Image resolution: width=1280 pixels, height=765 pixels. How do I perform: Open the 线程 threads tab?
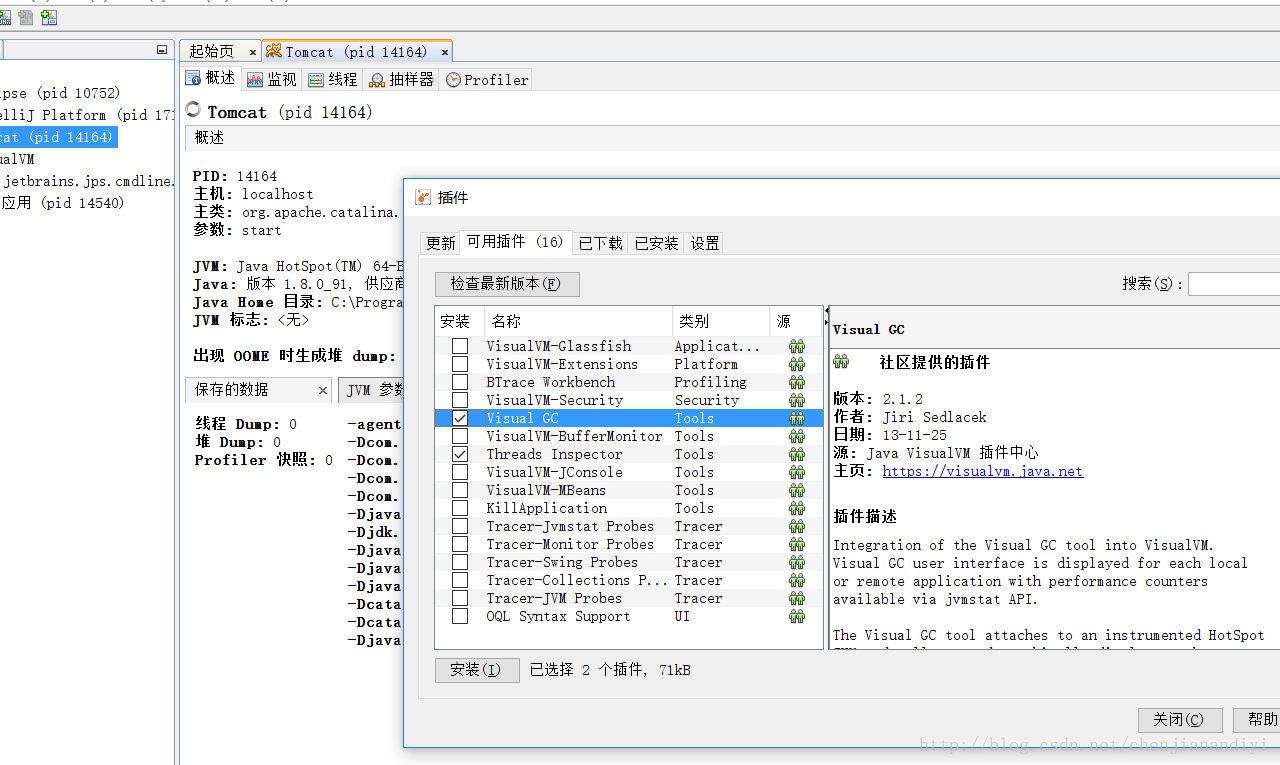tap(332, 79)
